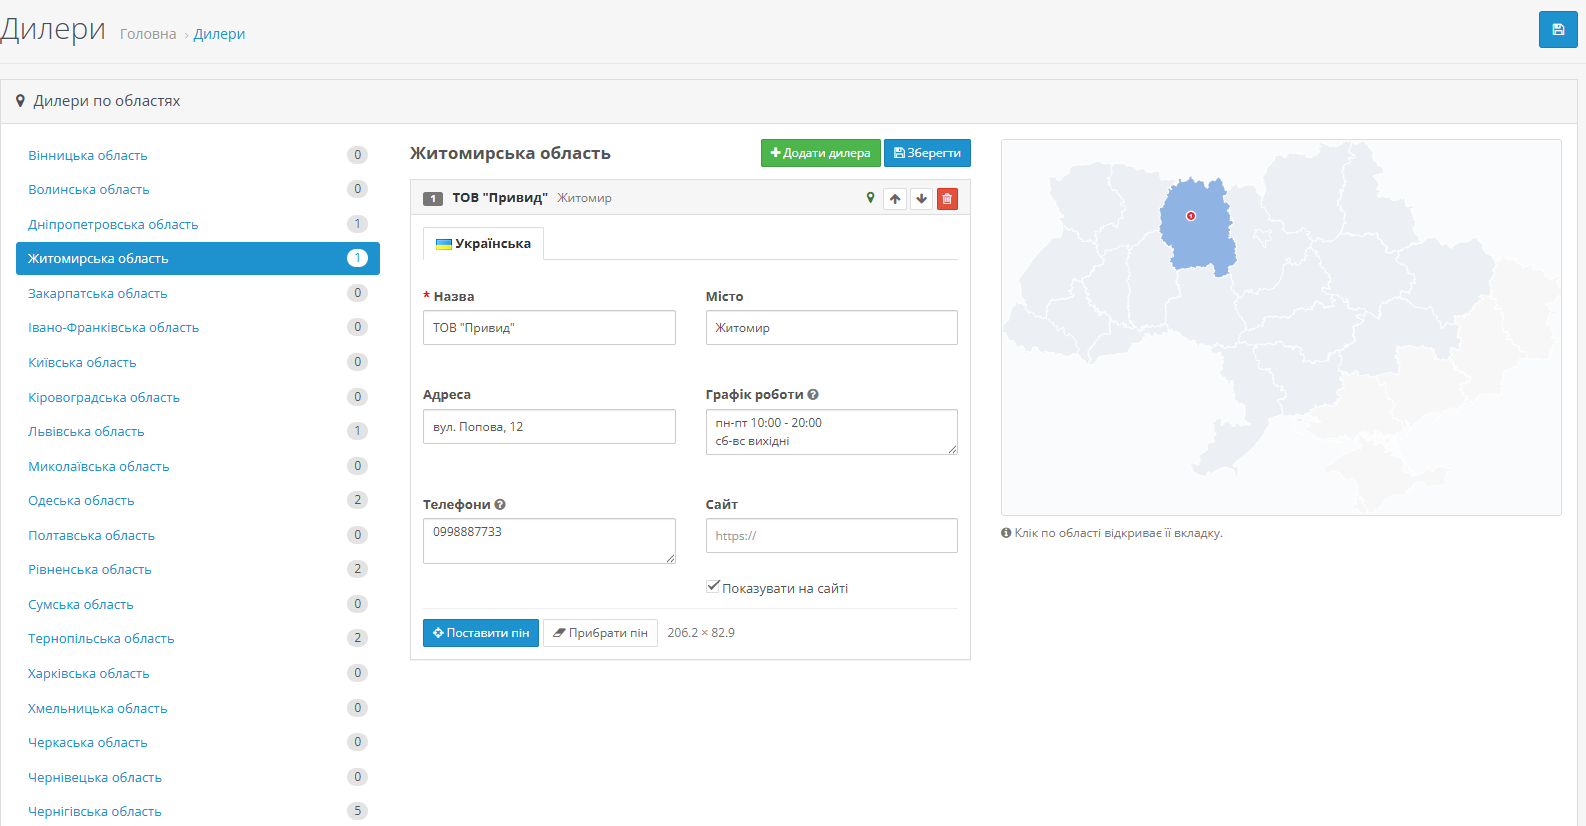The width and height of the screenshot is (1586, 826).
Task: Open Головна breadcrumb link
Action: (148, 34)
